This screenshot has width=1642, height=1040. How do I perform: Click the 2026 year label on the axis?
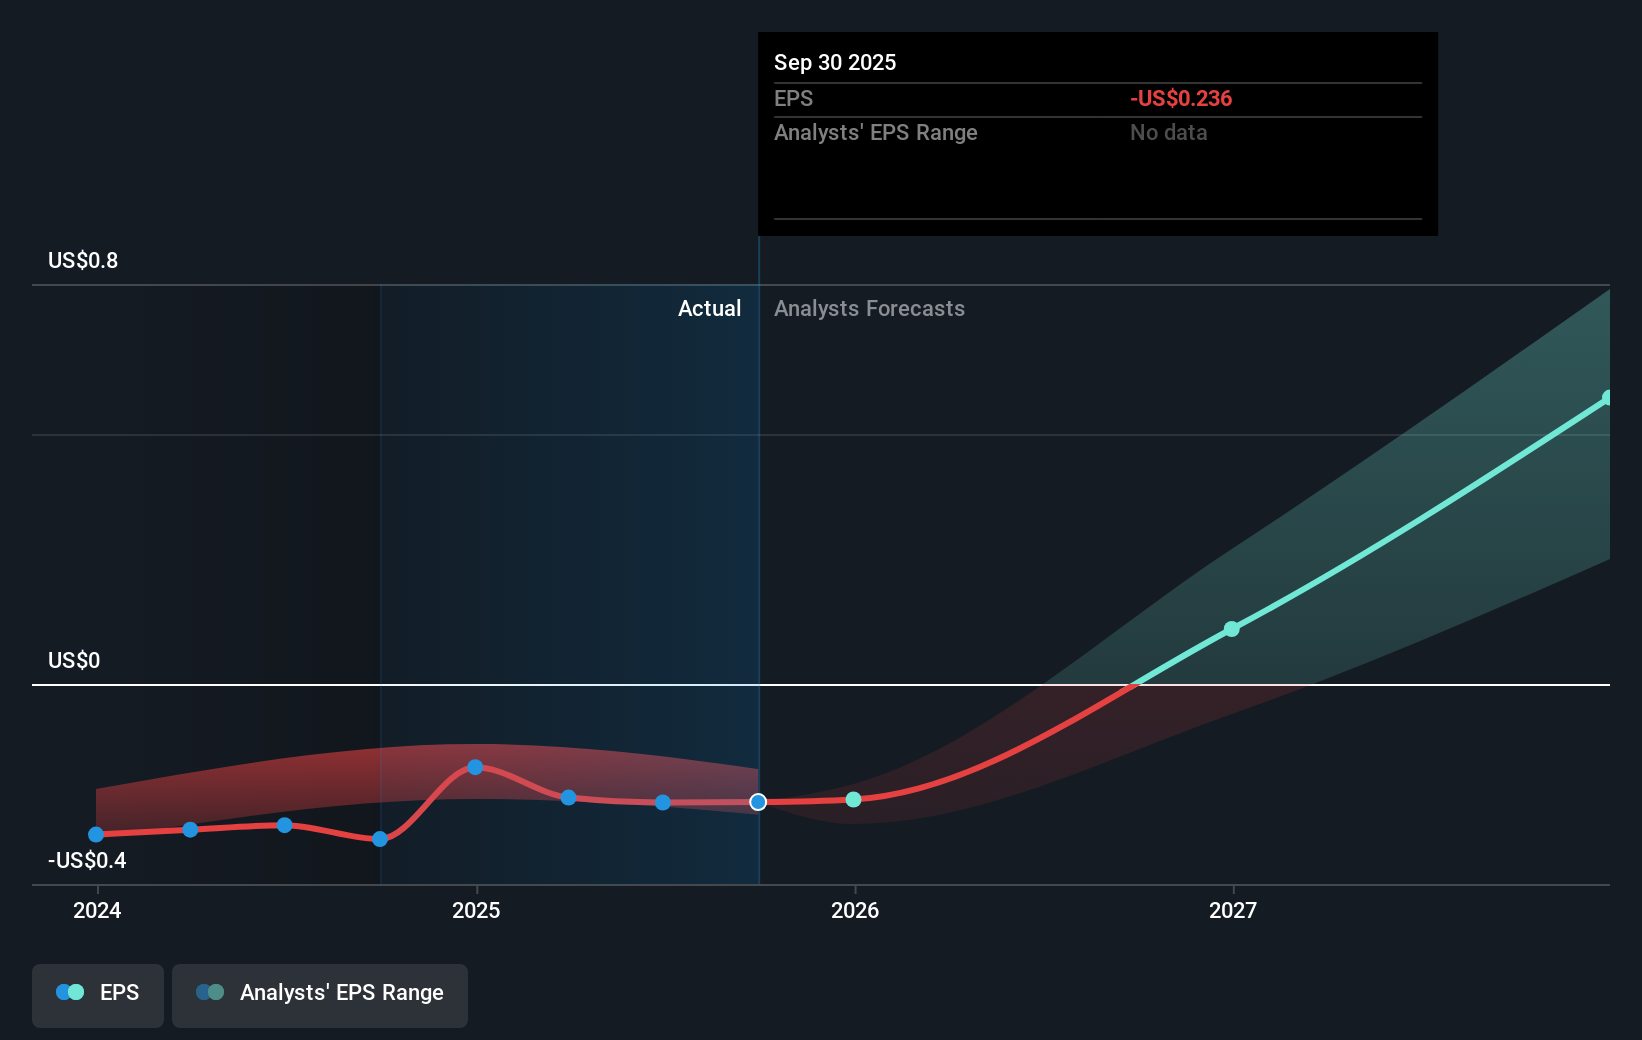click(857, 911)
